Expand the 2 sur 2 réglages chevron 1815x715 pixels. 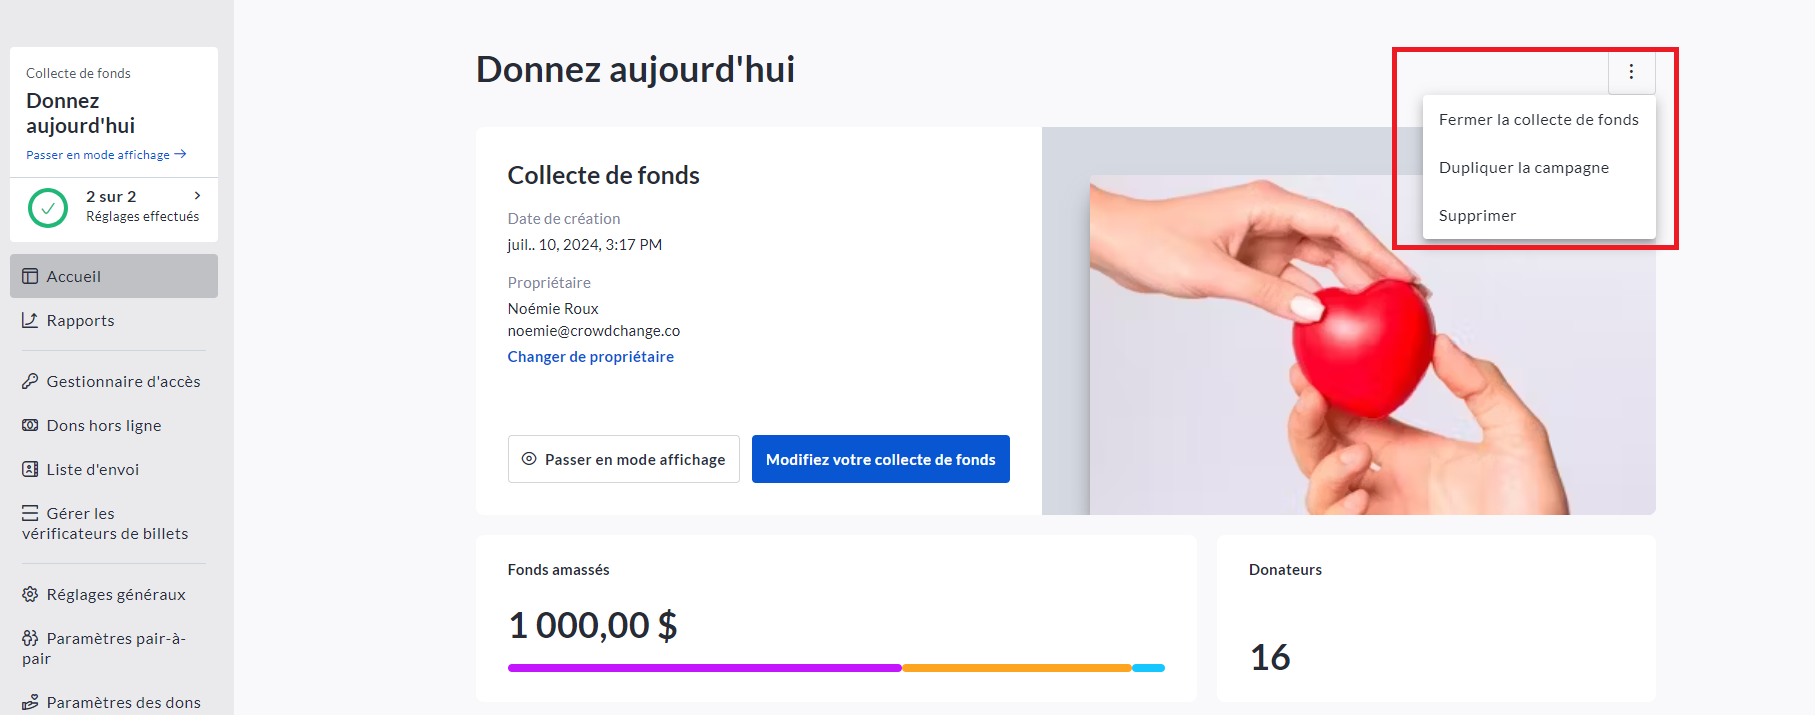(198, 196)
